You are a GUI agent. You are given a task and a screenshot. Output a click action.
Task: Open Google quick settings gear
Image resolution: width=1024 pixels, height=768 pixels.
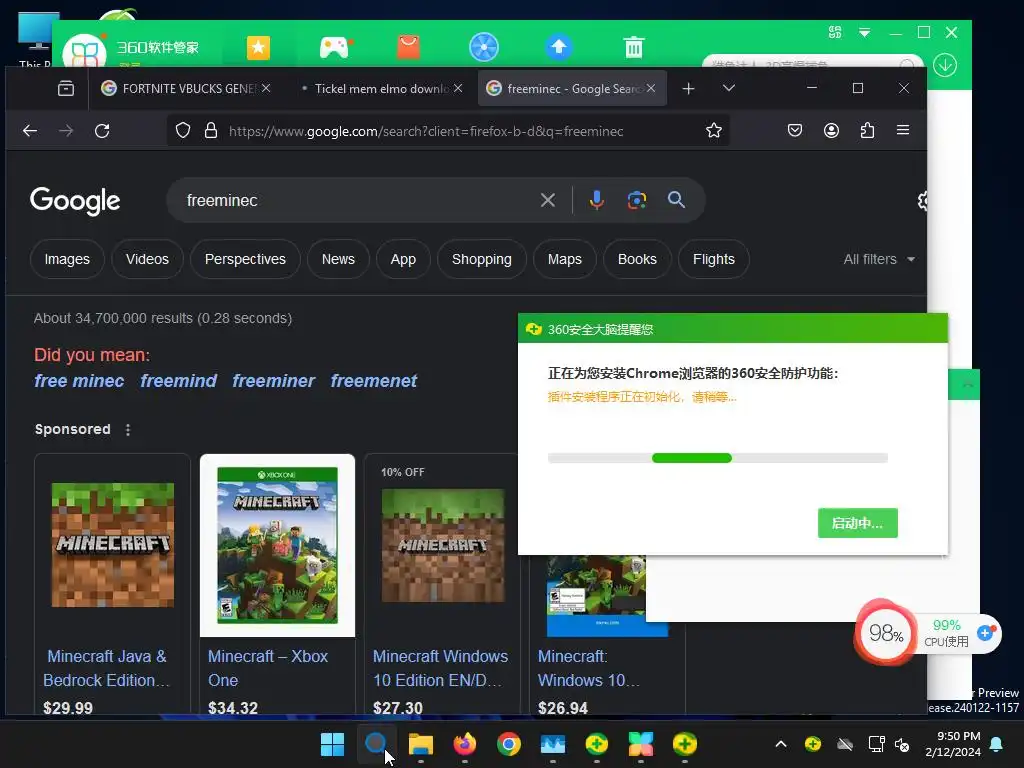coord(921,200)
